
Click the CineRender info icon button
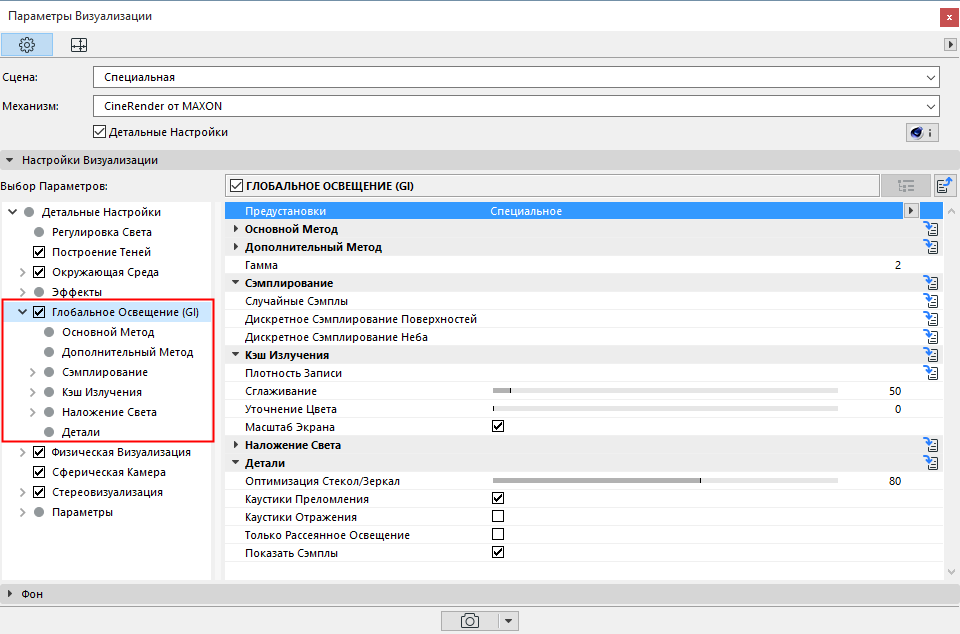(x=922, y=132)
